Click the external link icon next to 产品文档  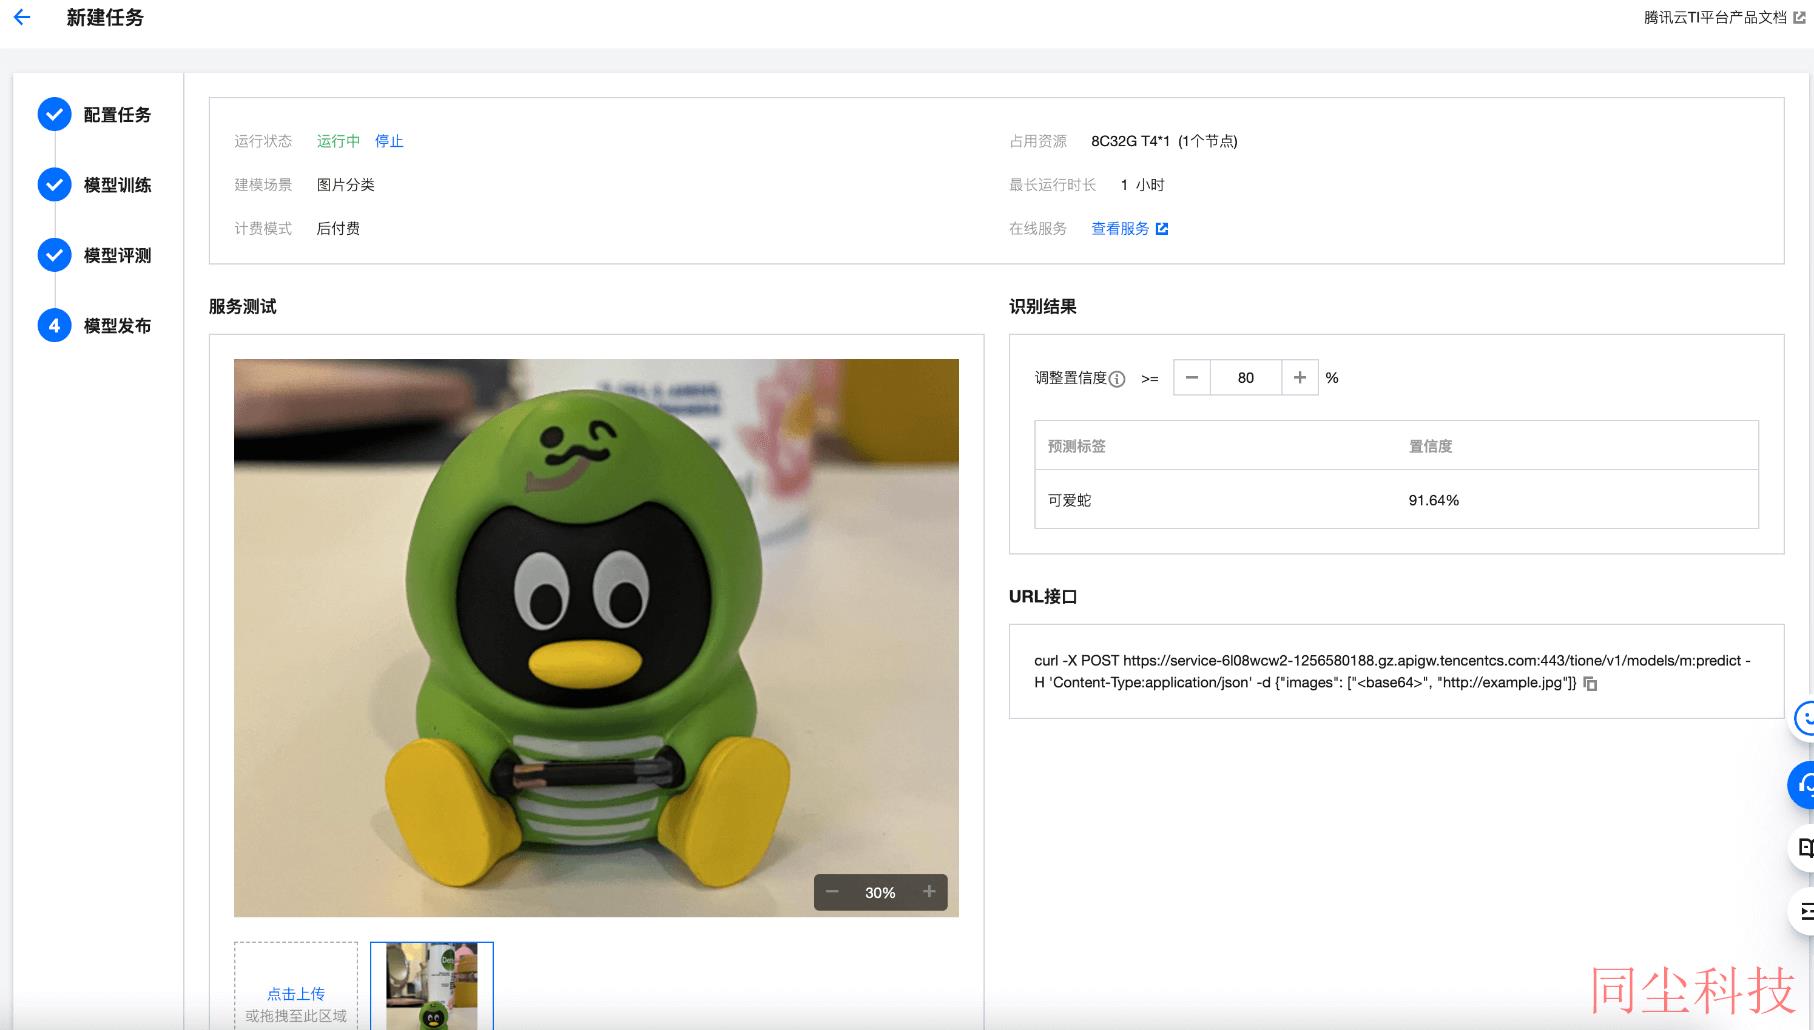[1799, 17]
